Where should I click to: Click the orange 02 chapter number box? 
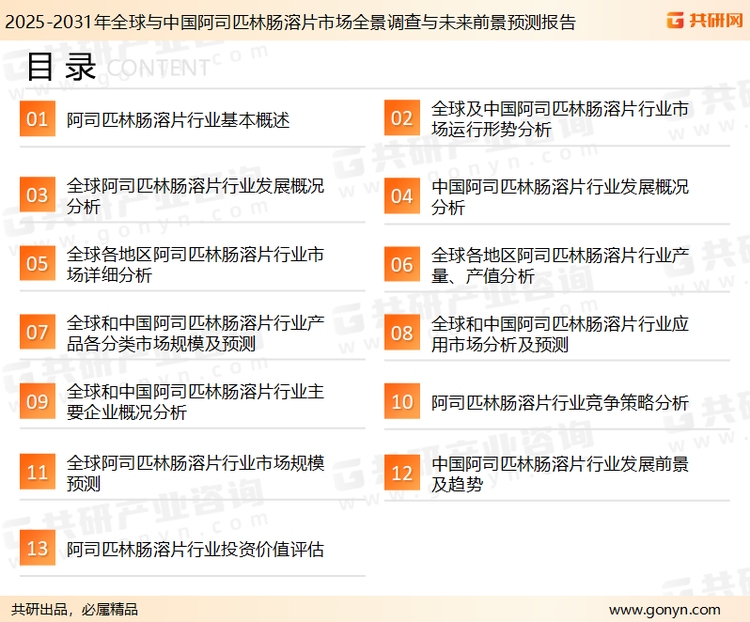402,118
